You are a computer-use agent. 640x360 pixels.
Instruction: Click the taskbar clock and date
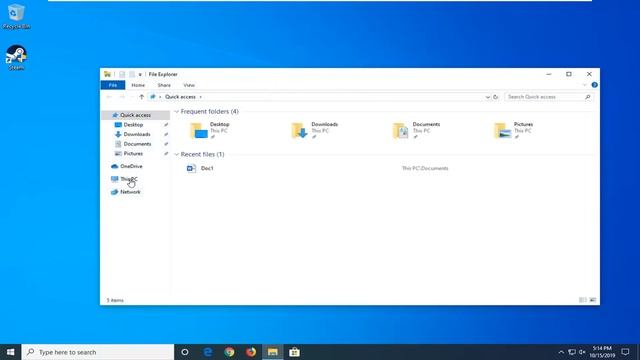click(602, 352)
